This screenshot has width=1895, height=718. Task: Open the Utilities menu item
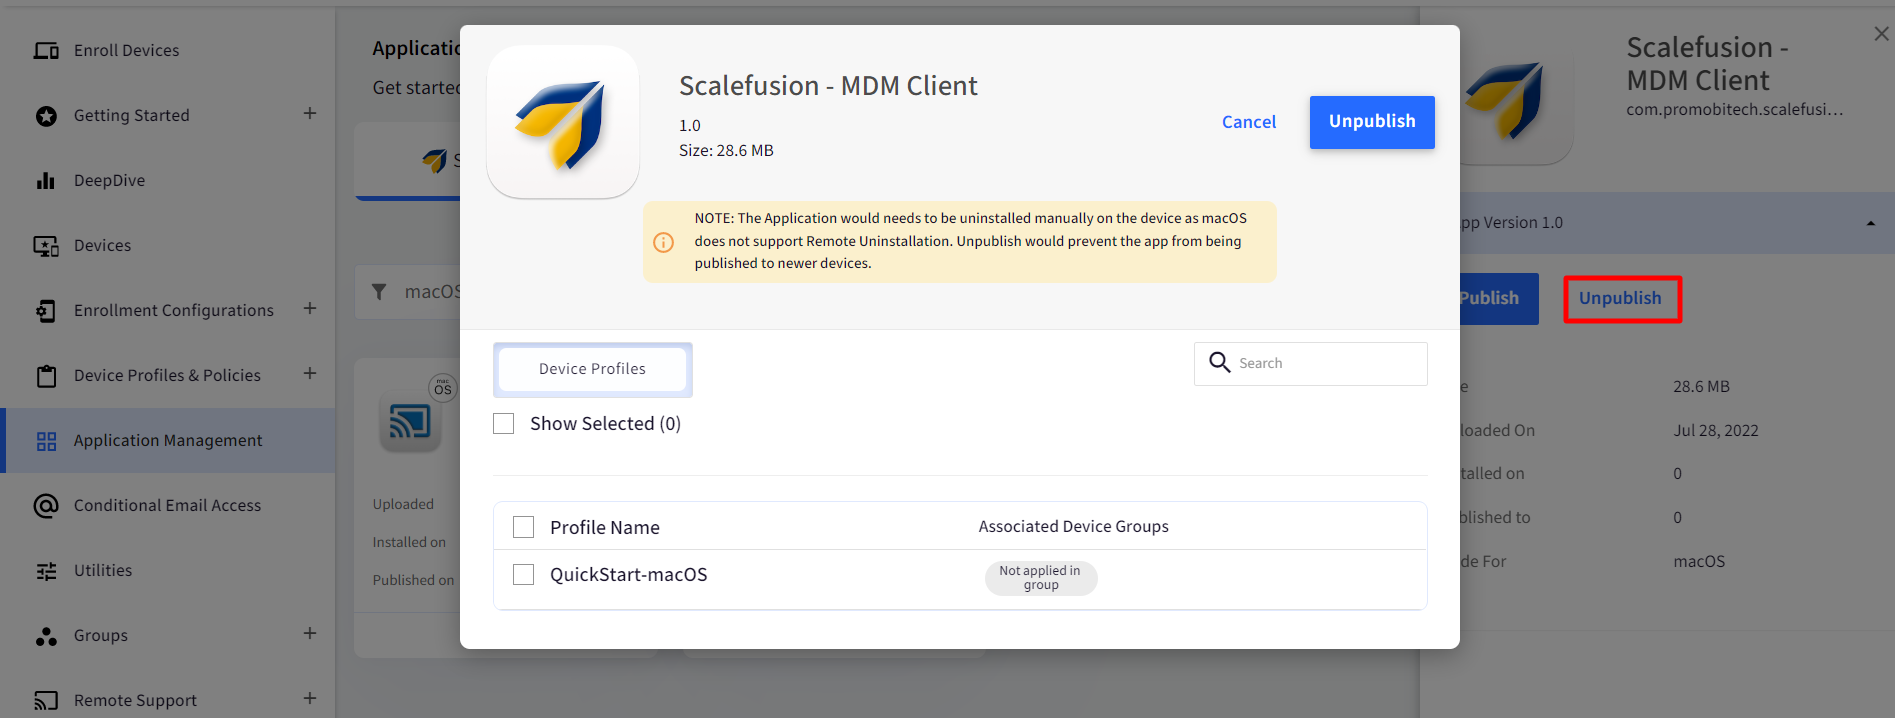(103, 571)
